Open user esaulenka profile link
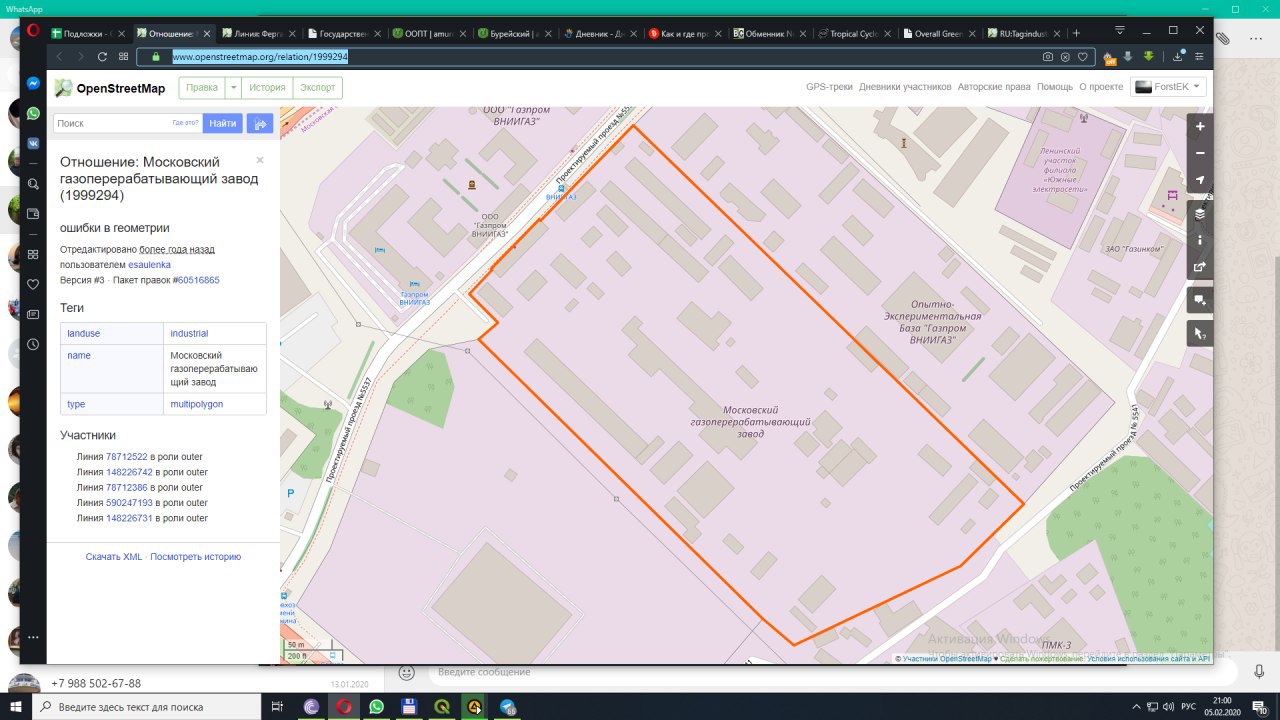 point(149,264)
